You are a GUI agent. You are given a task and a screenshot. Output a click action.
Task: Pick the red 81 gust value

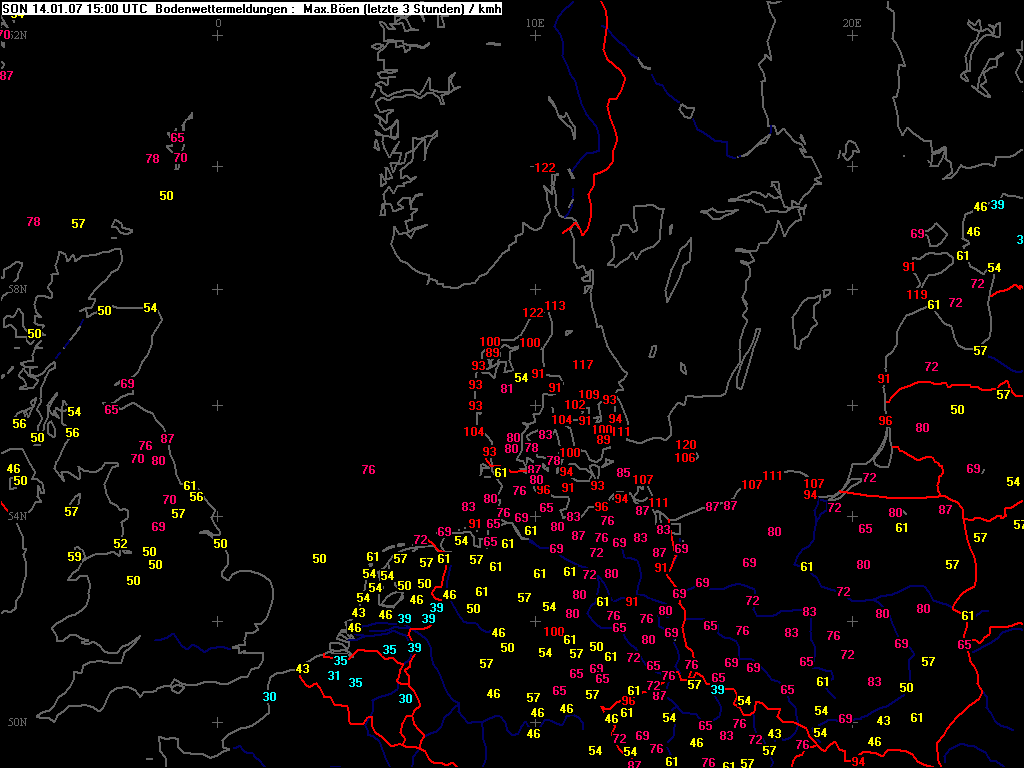click(x=506, y=388)
